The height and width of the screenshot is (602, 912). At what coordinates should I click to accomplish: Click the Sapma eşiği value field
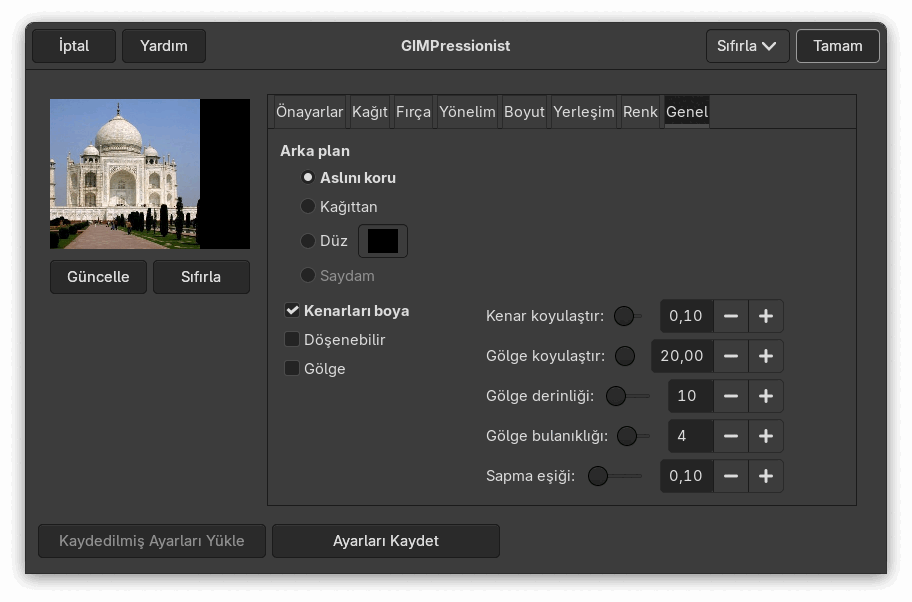[x=686, y=476]
